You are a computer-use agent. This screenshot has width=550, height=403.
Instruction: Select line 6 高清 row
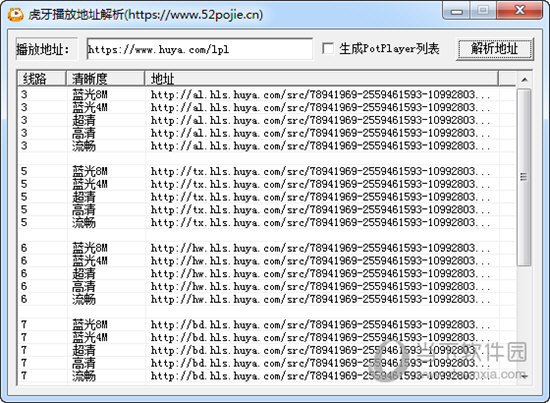point(267,286)
